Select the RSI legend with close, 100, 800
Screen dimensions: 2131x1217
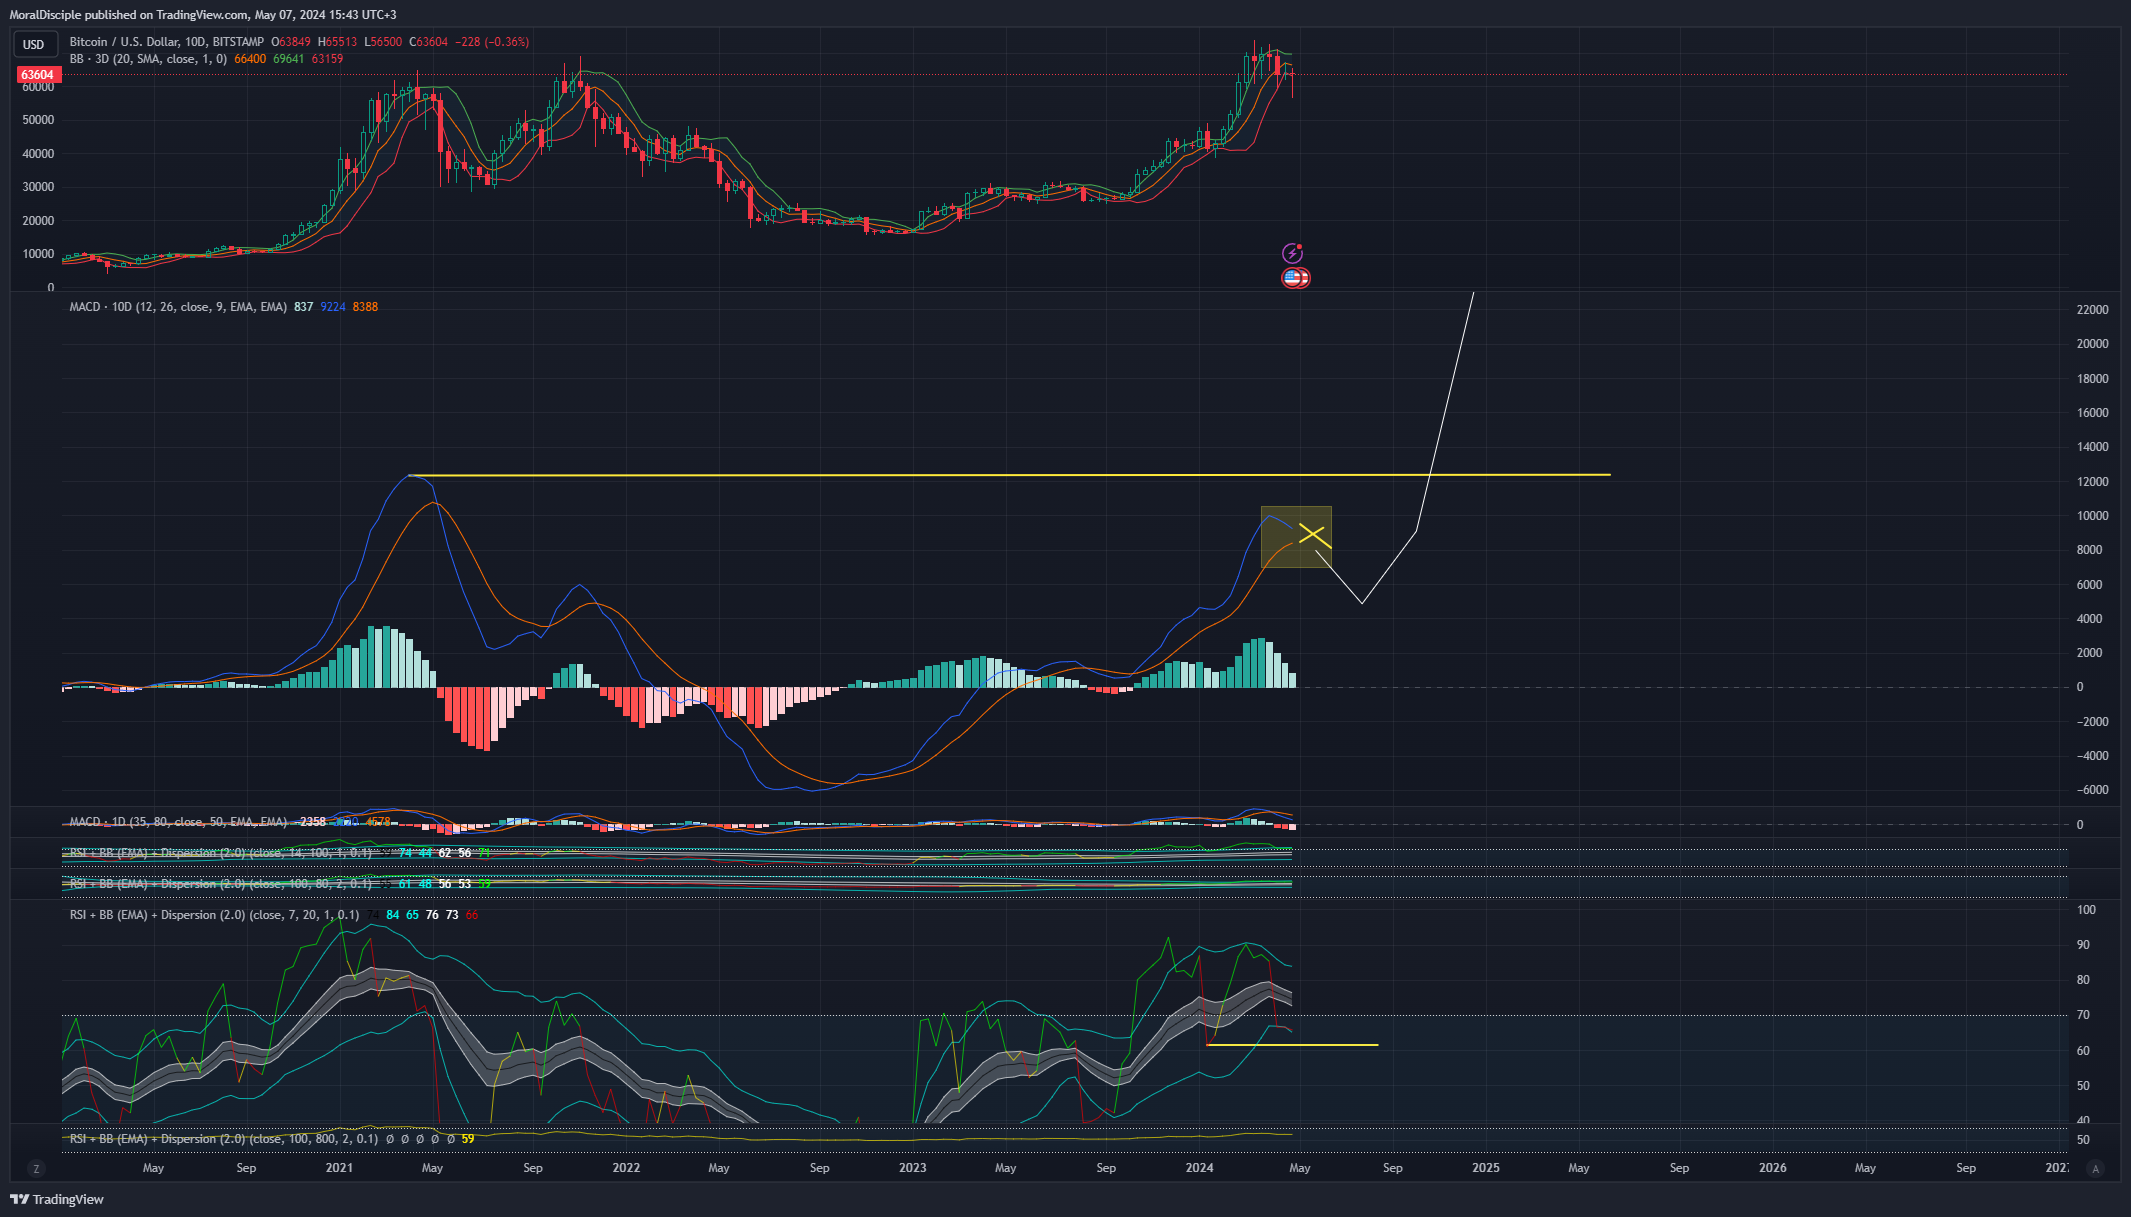click(224, 1139)
